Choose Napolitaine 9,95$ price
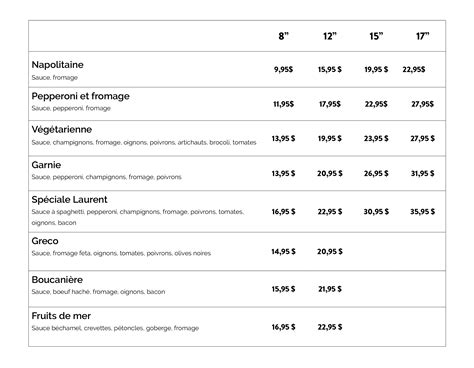Viewport: 474px width, 368px height. pyautogui.click(x=283, y=69)
